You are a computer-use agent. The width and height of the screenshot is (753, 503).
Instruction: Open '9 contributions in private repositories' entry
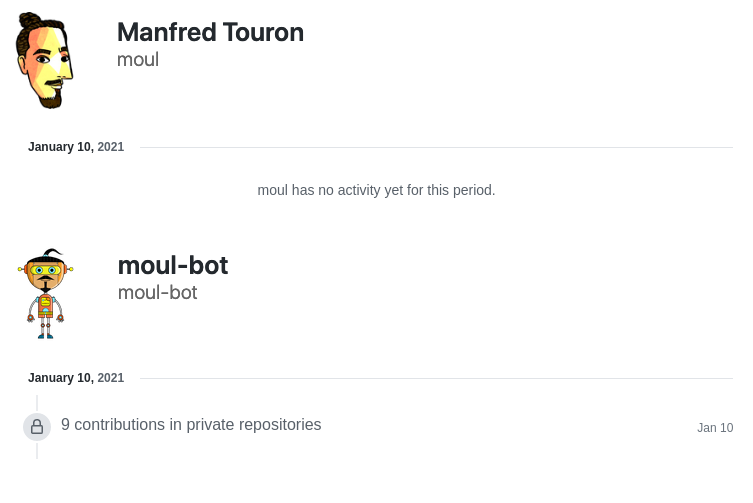(x=191, y=425)
